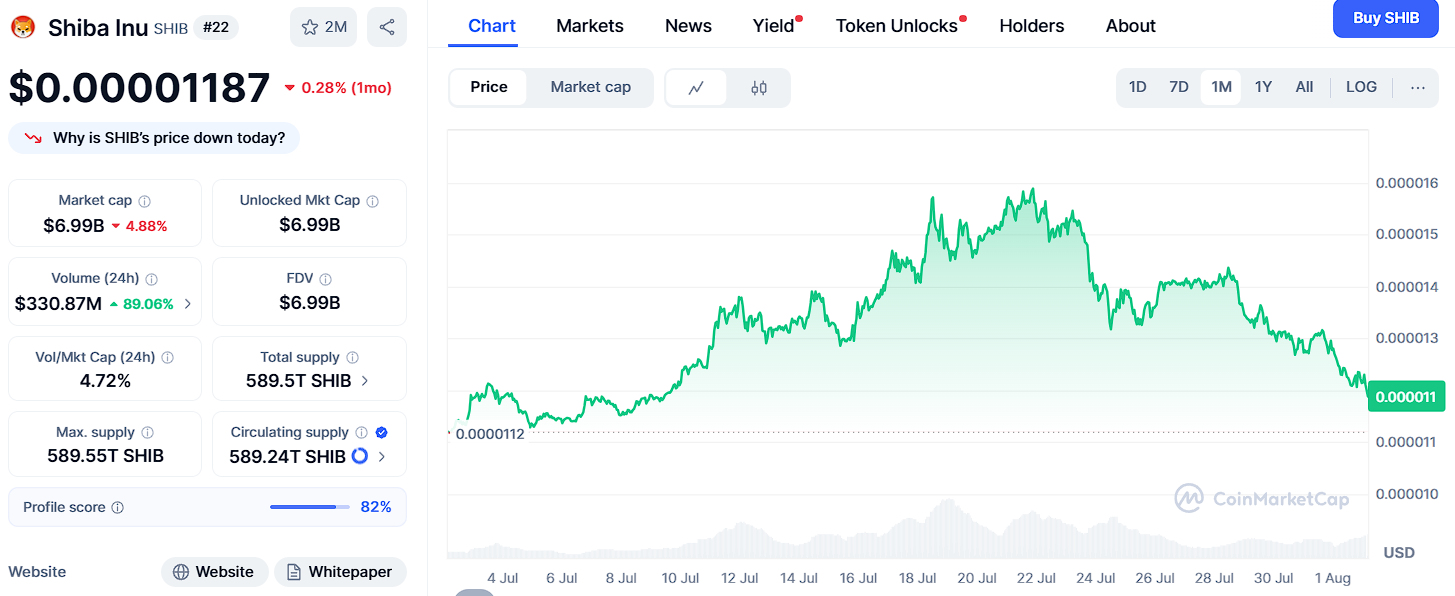The width and height of the screenshot is (1455, 596).
Task: Open Volume (24h) info icon
Action: (152, 279)
